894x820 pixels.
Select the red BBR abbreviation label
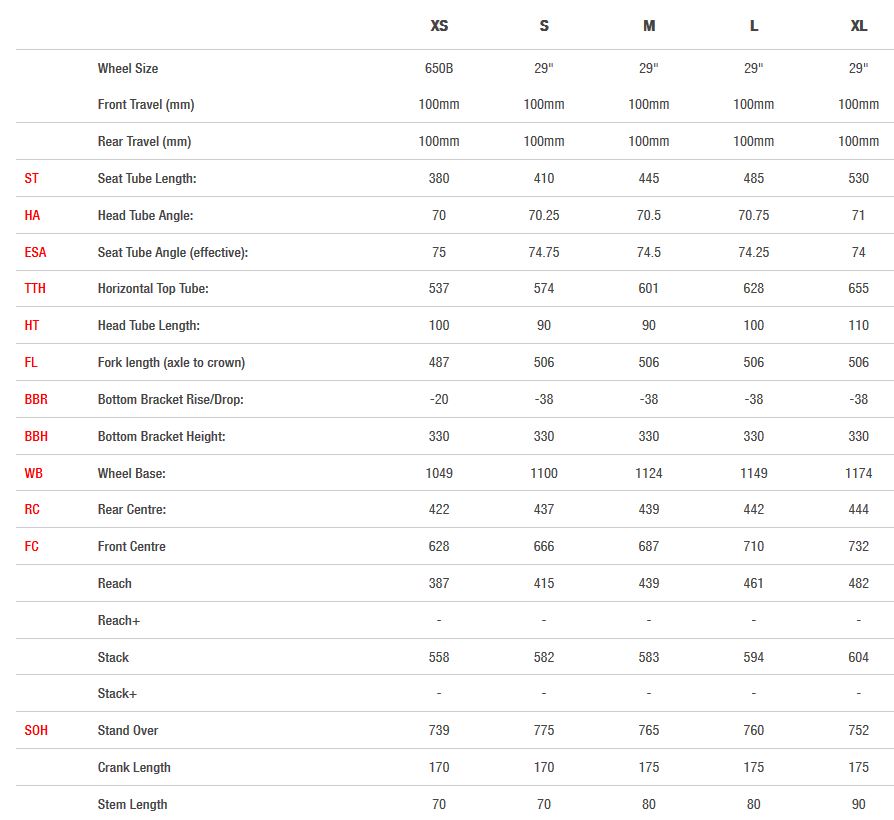click(36, 399)
